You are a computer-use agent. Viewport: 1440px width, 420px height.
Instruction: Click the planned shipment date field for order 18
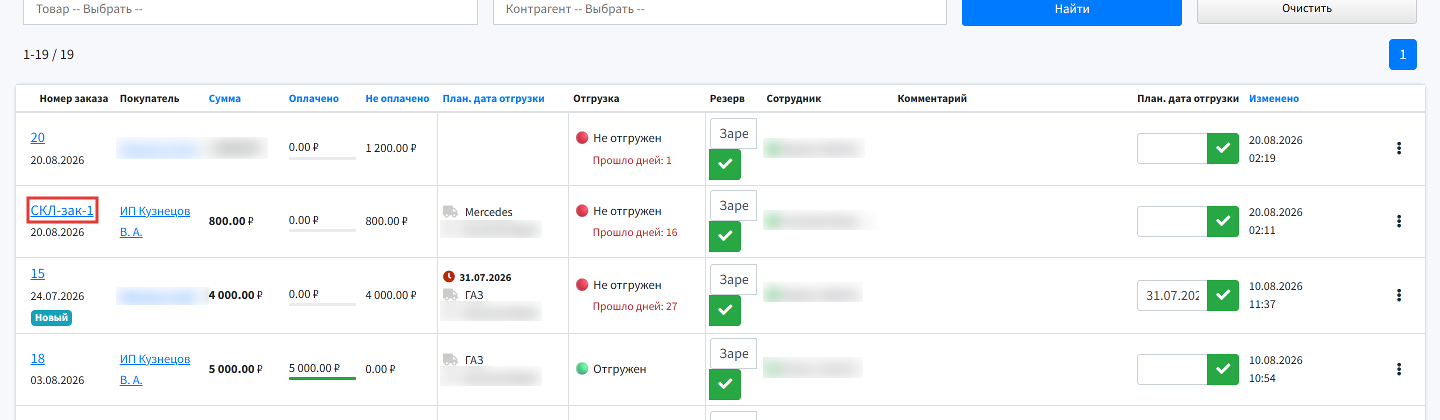(x=1172, y=369)
